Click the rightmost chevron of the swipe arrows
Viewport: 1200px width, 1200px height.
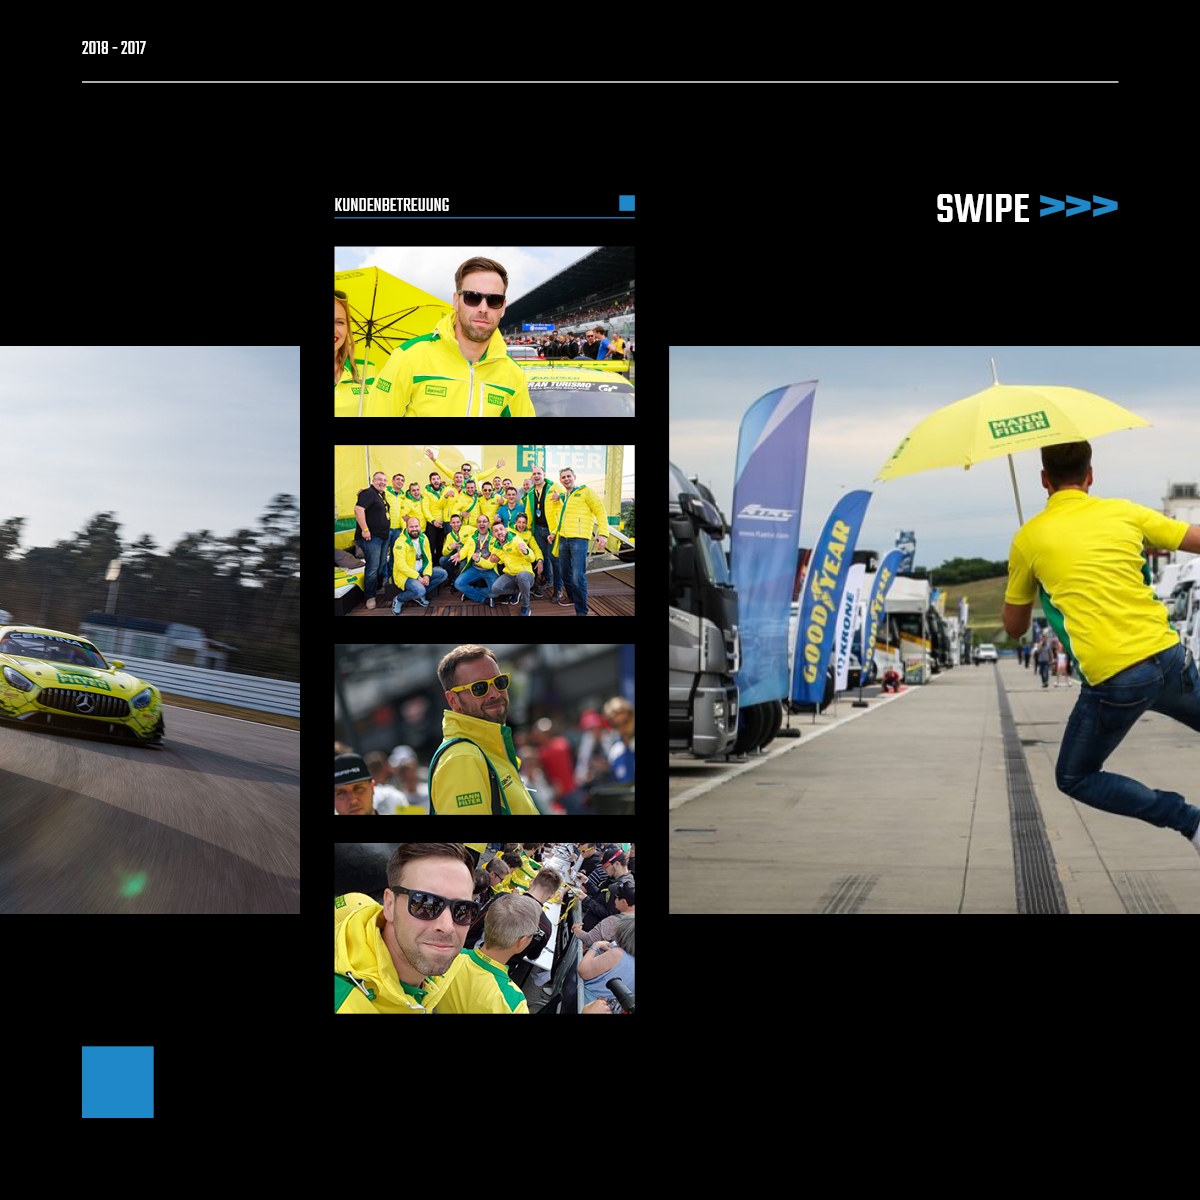[x=1105, y=207]
